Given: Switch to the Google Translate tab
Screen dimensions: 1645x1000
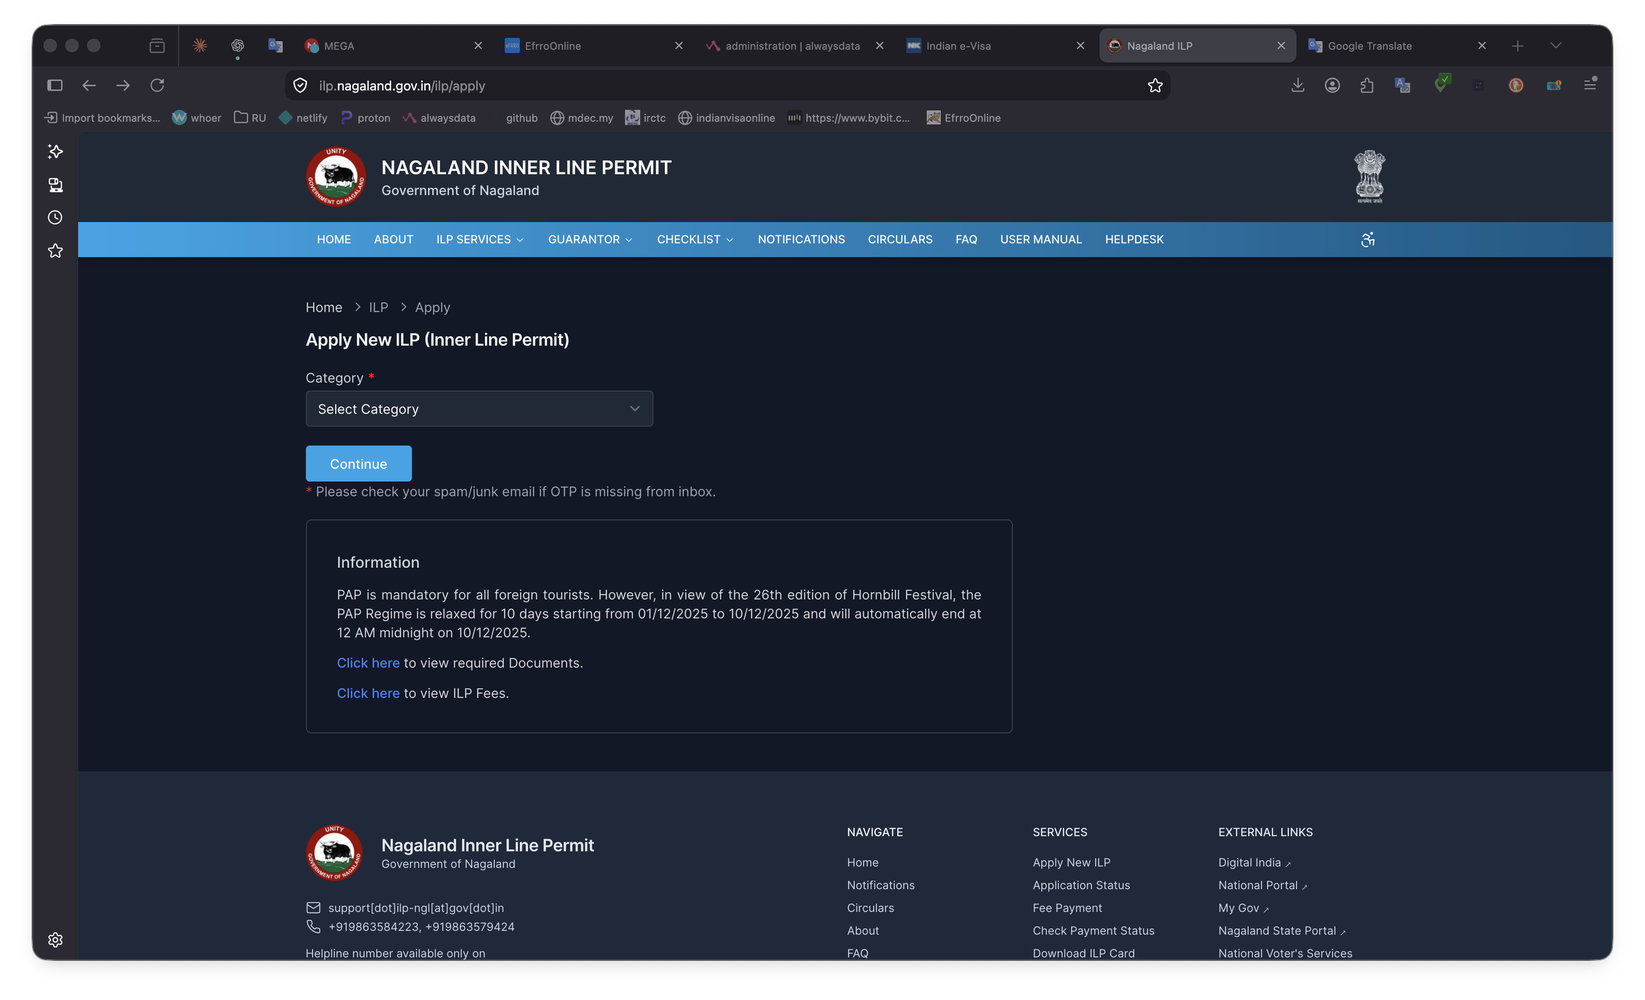Looking at the screenshot, I should point(1398,46).
